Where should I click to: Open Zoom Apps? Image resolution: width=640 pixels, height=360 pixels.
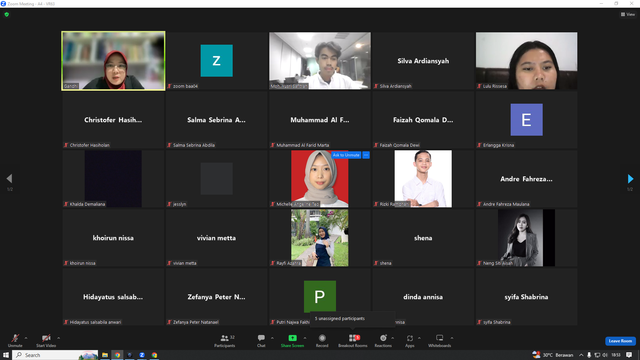[410, 340]
